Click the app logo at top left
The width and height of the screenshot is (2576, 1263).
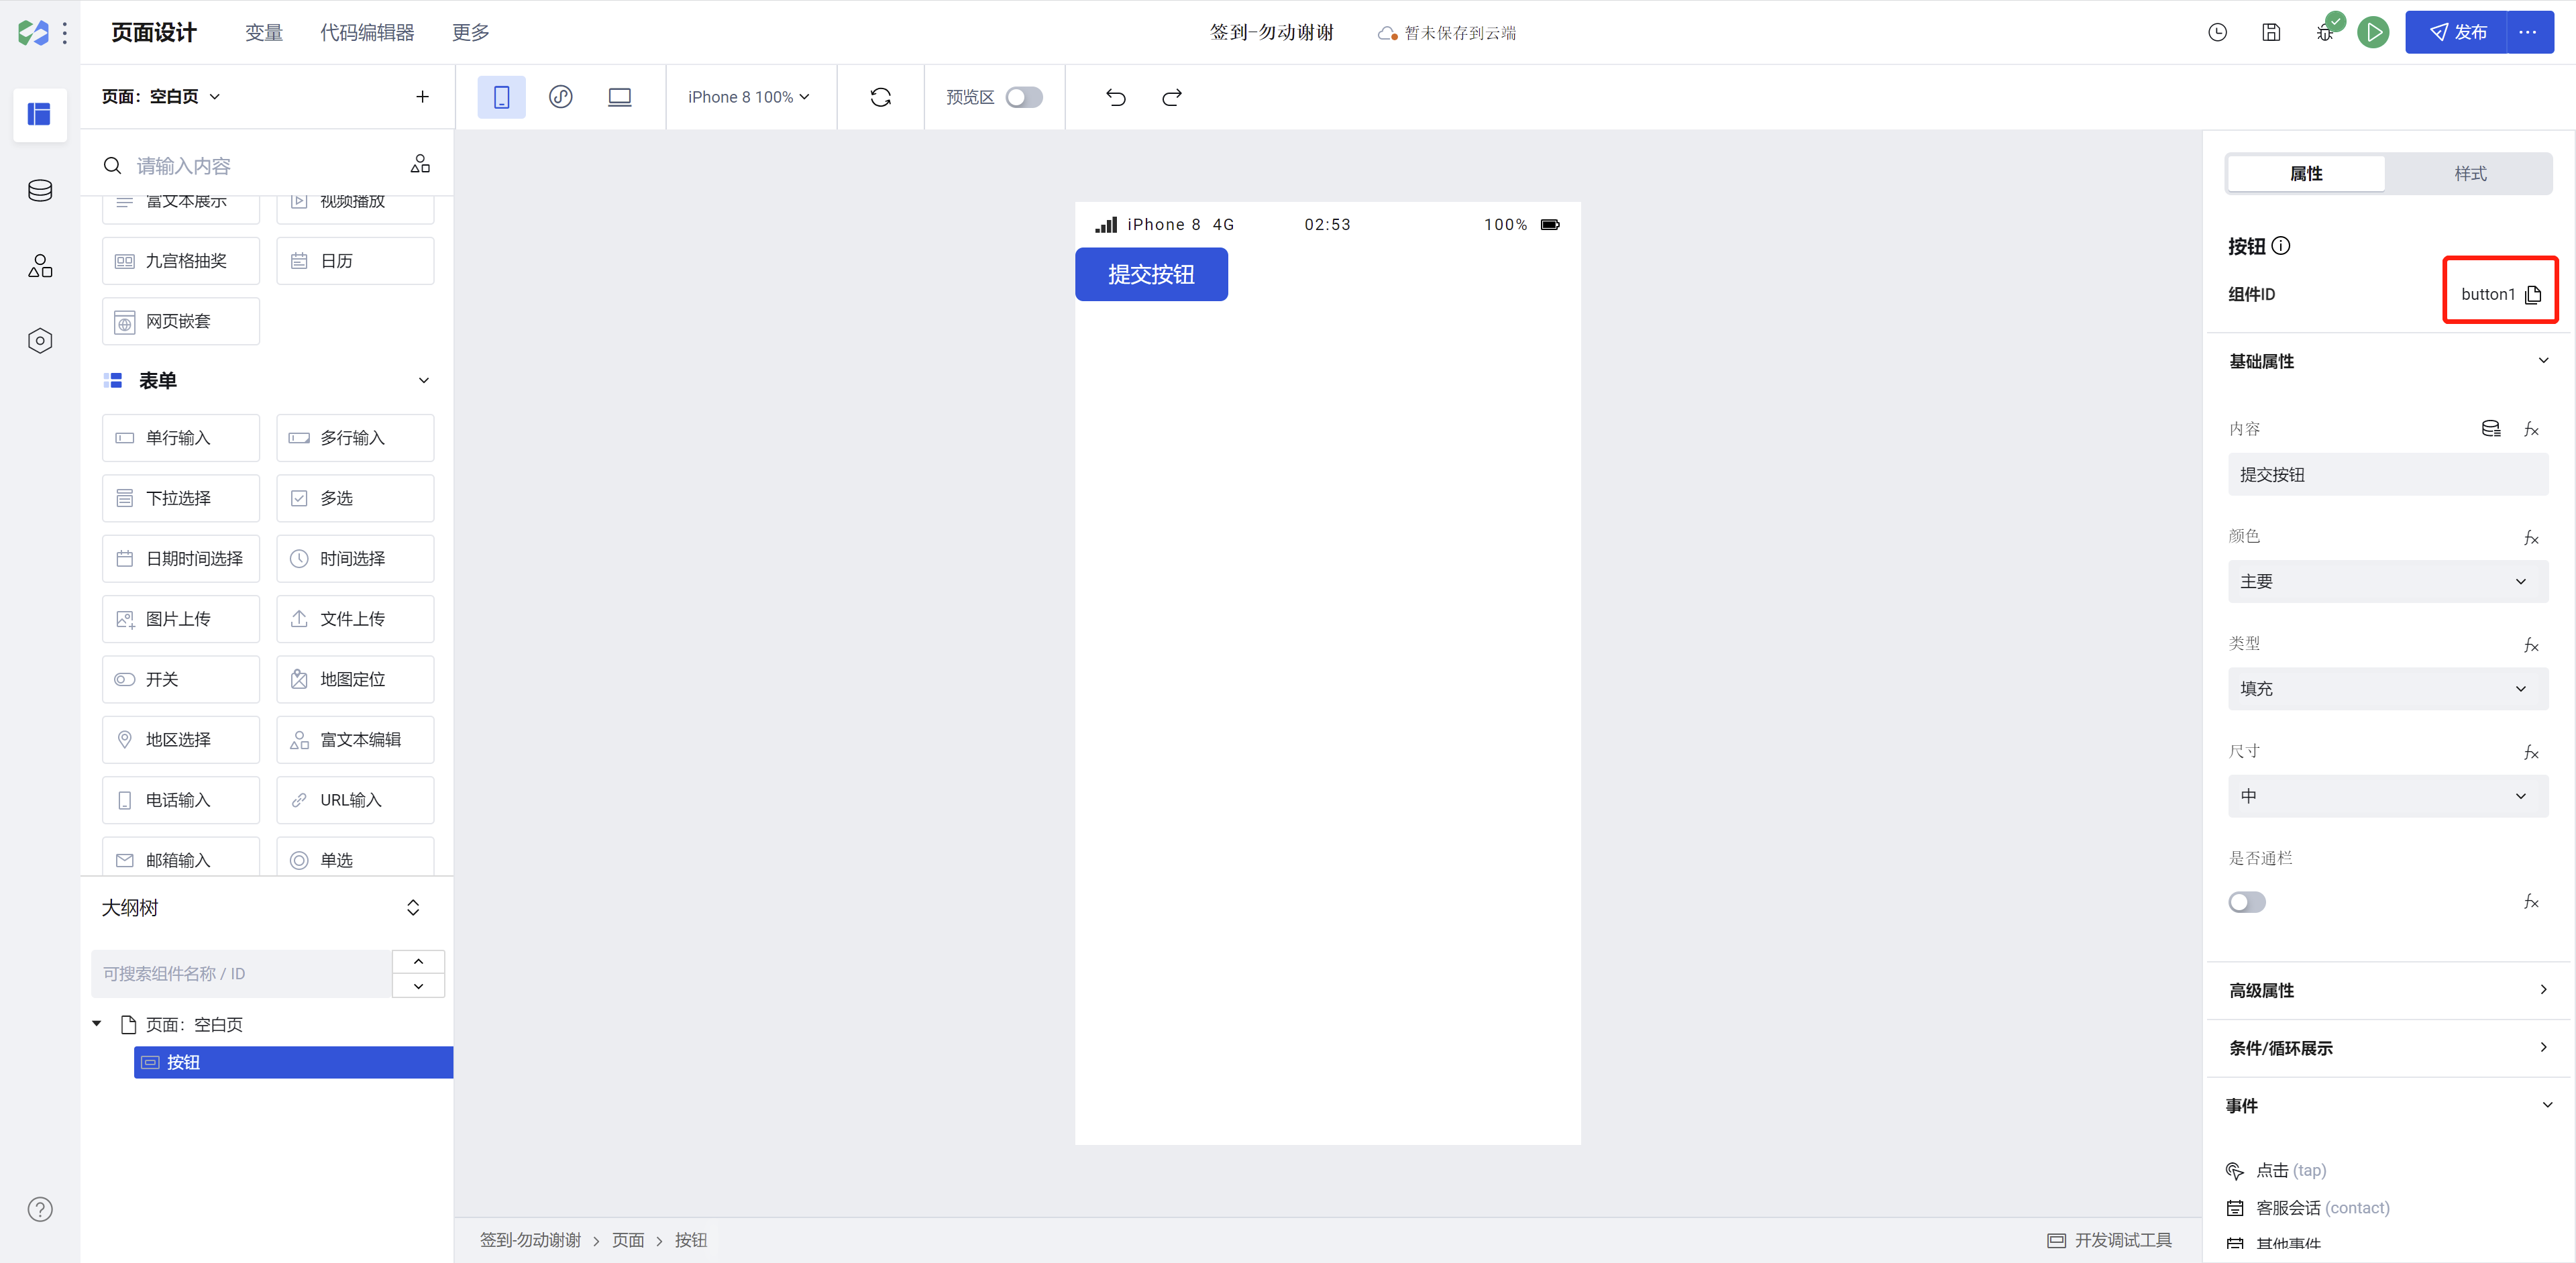pos(33,33)
